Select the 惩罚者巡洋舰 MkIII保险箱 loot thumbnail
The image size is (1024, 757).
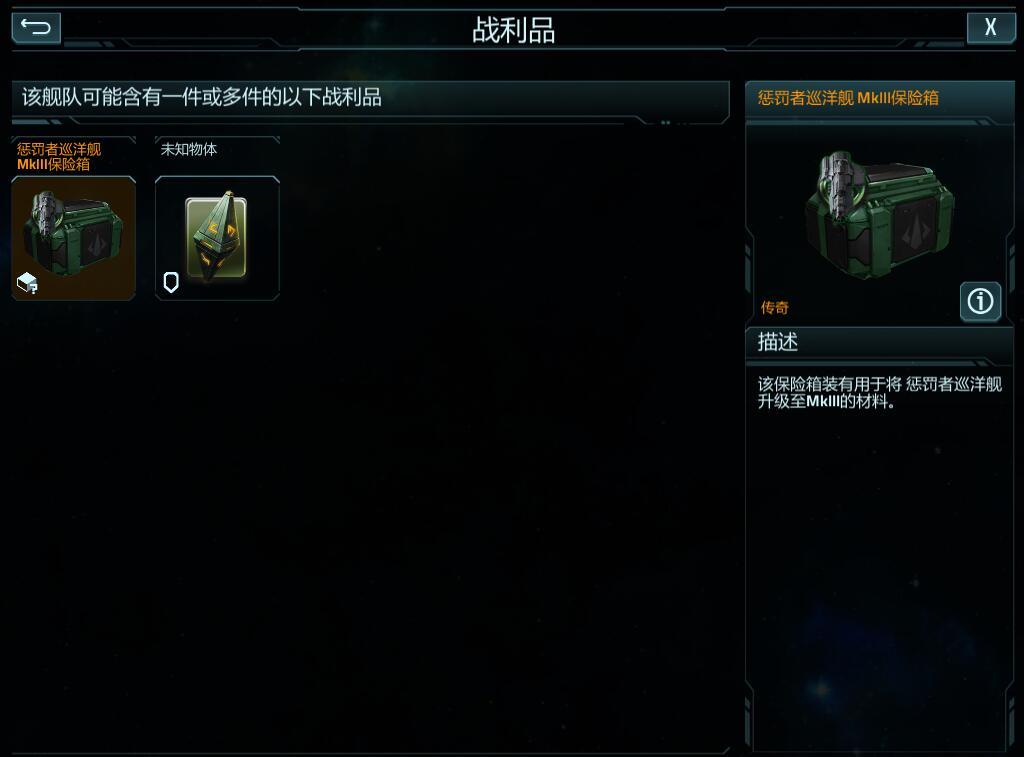[74, 238]
